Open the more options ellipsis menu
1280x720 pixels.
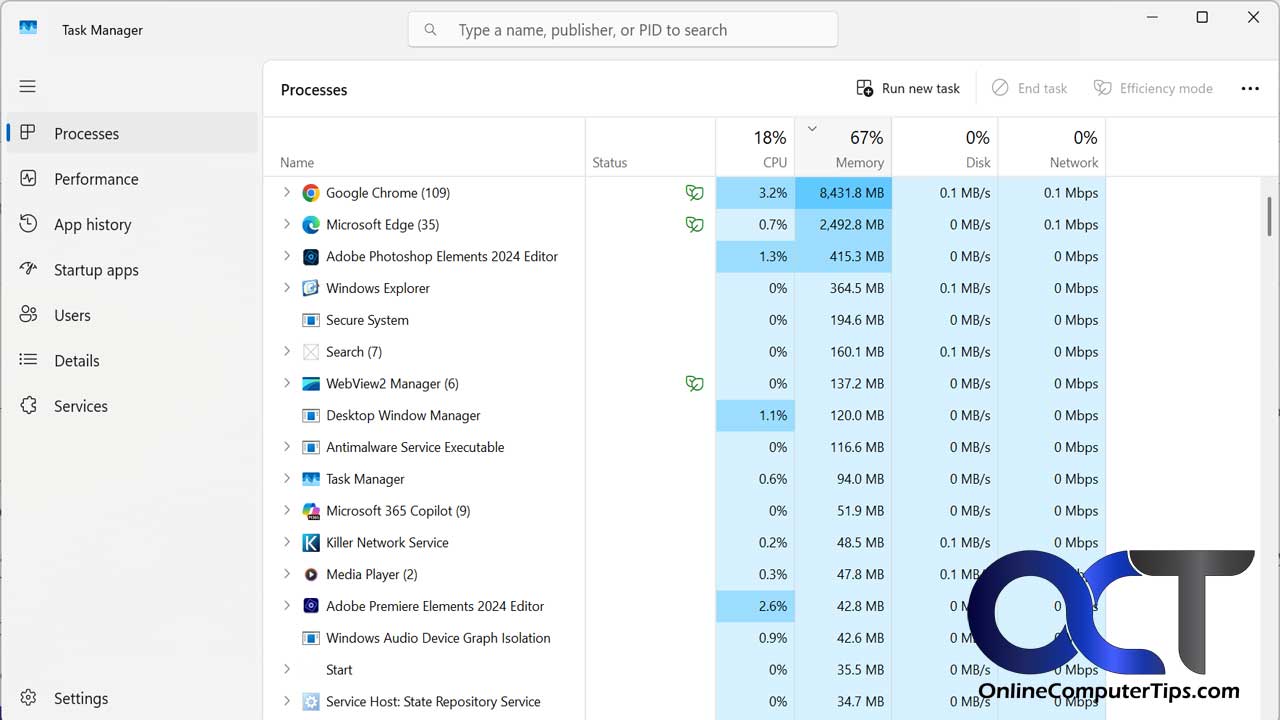click(1250, 89)
